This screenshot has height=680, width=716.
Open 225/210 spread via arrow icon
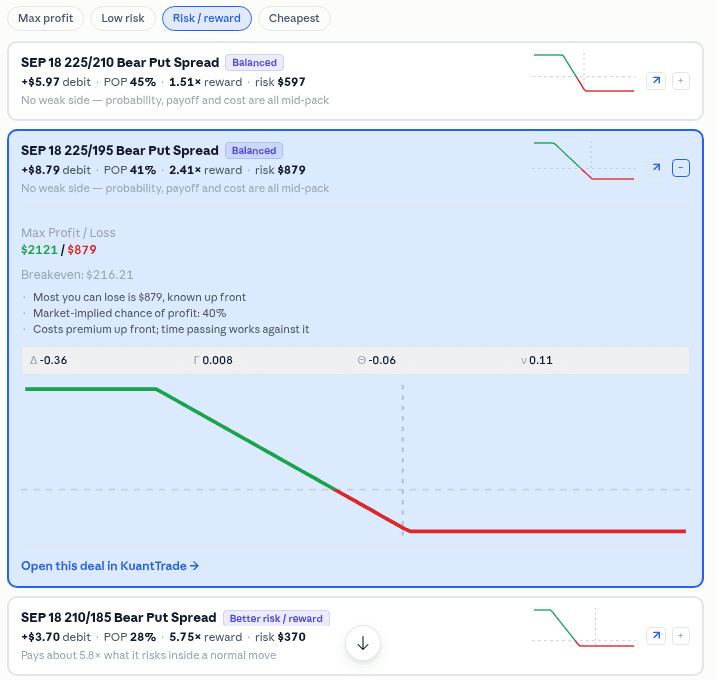coord(656,81)
